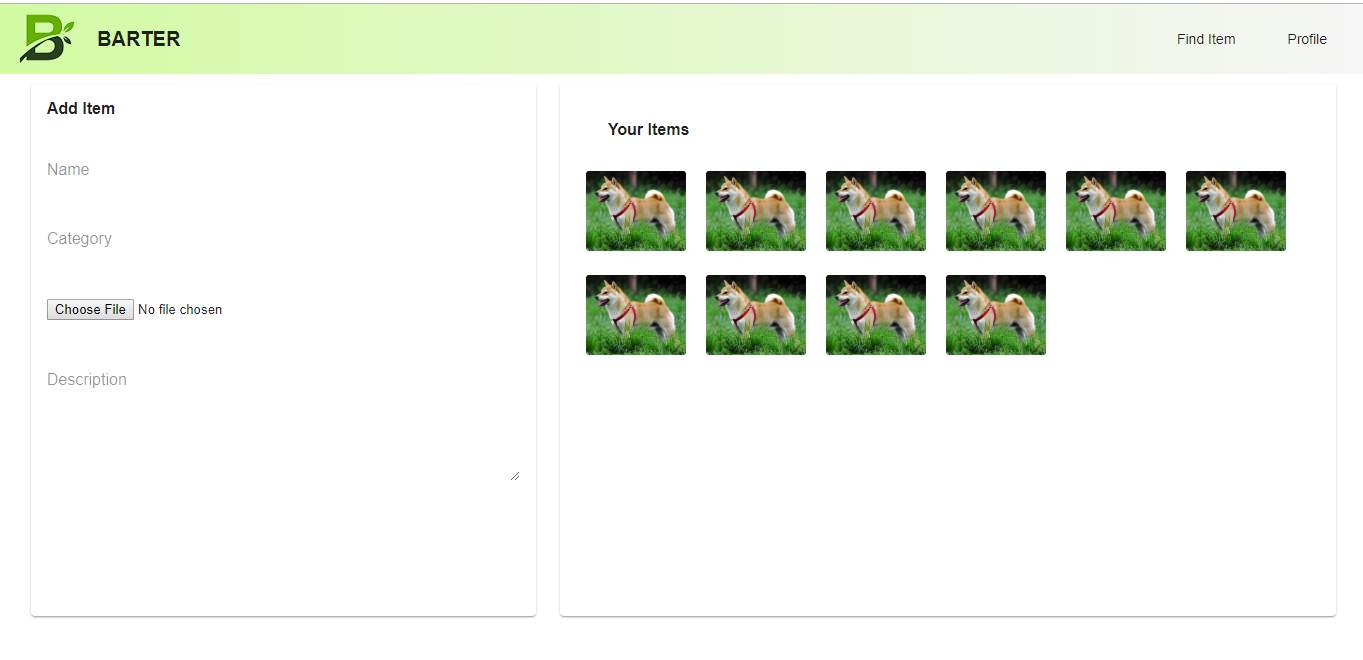Open the second item thumbnail in top row
Viewport: 1363px width, 660px height.
tap(756, 211)
